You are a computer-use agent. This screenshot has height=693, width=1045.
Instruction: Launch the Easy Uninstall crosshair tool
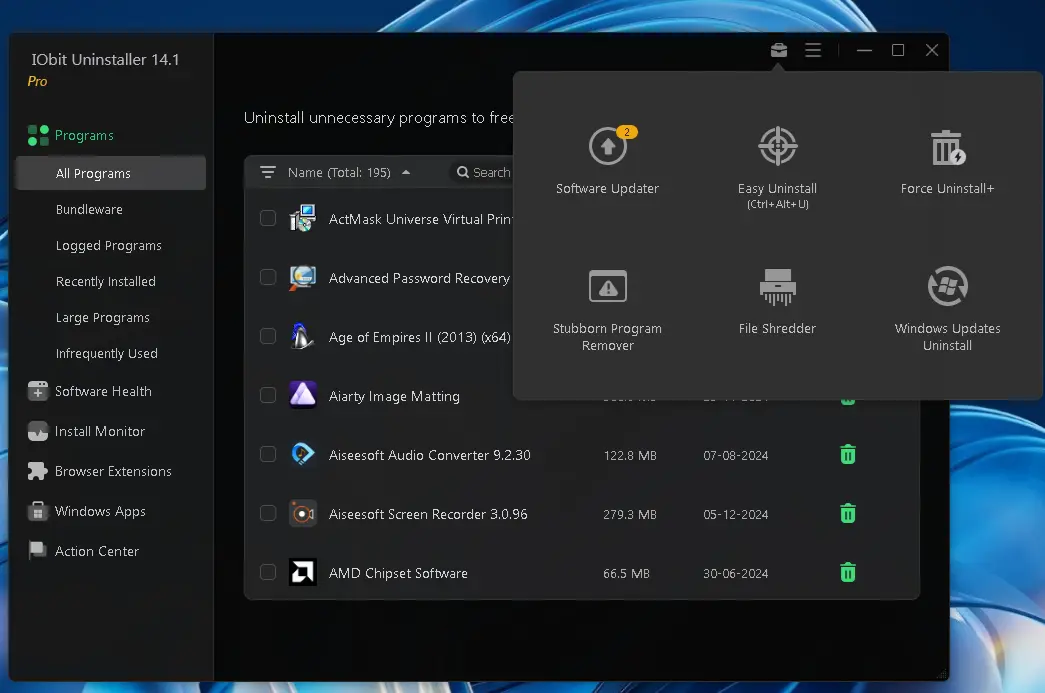(x=777, y=159)
